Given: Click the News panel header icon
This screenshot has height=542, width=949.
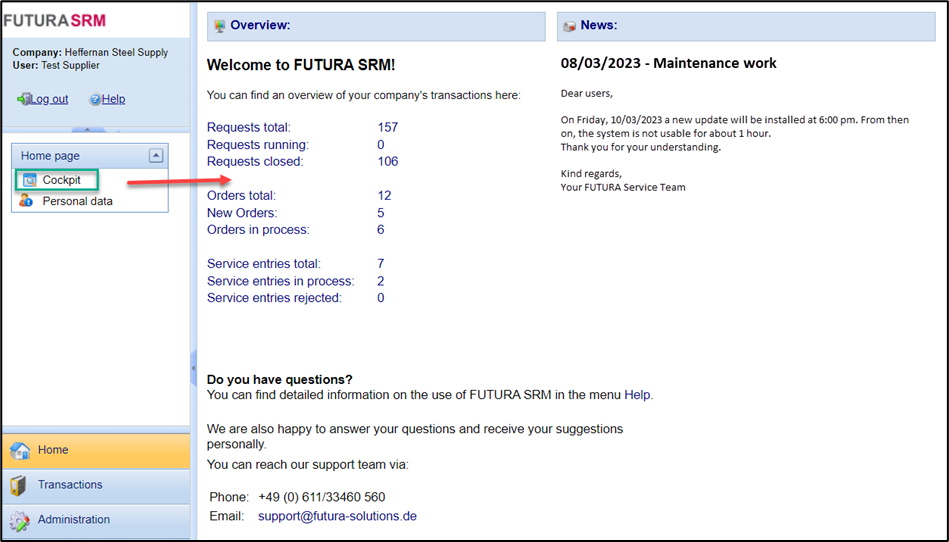Looking at the screenshot, I should click(x=569, y=26).
